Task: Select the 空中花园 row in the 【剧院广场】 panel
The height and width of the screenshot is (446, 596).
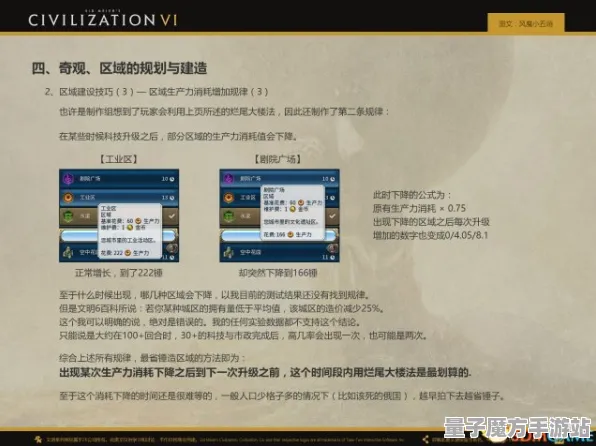Action: coord(279,252)
